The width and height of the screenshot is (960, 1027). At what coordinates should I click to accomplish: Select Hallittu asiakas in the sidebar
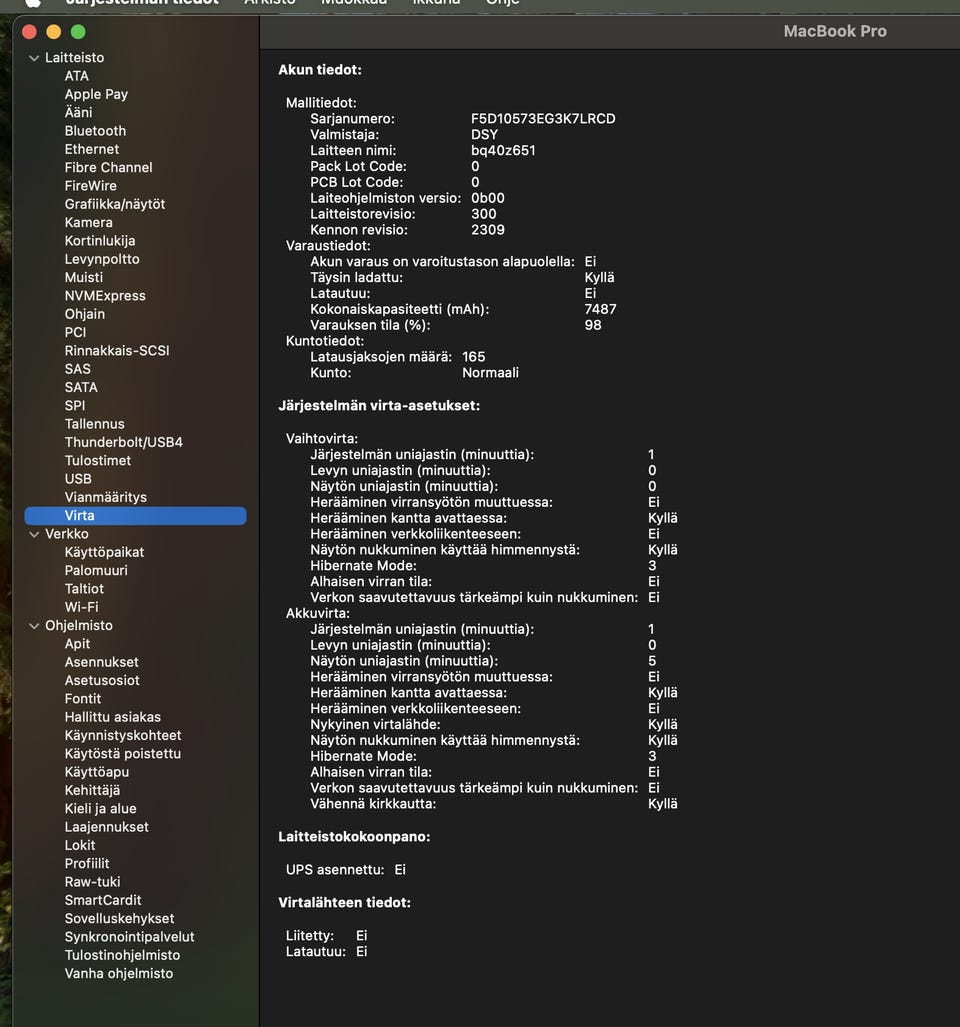click(113, 718)
